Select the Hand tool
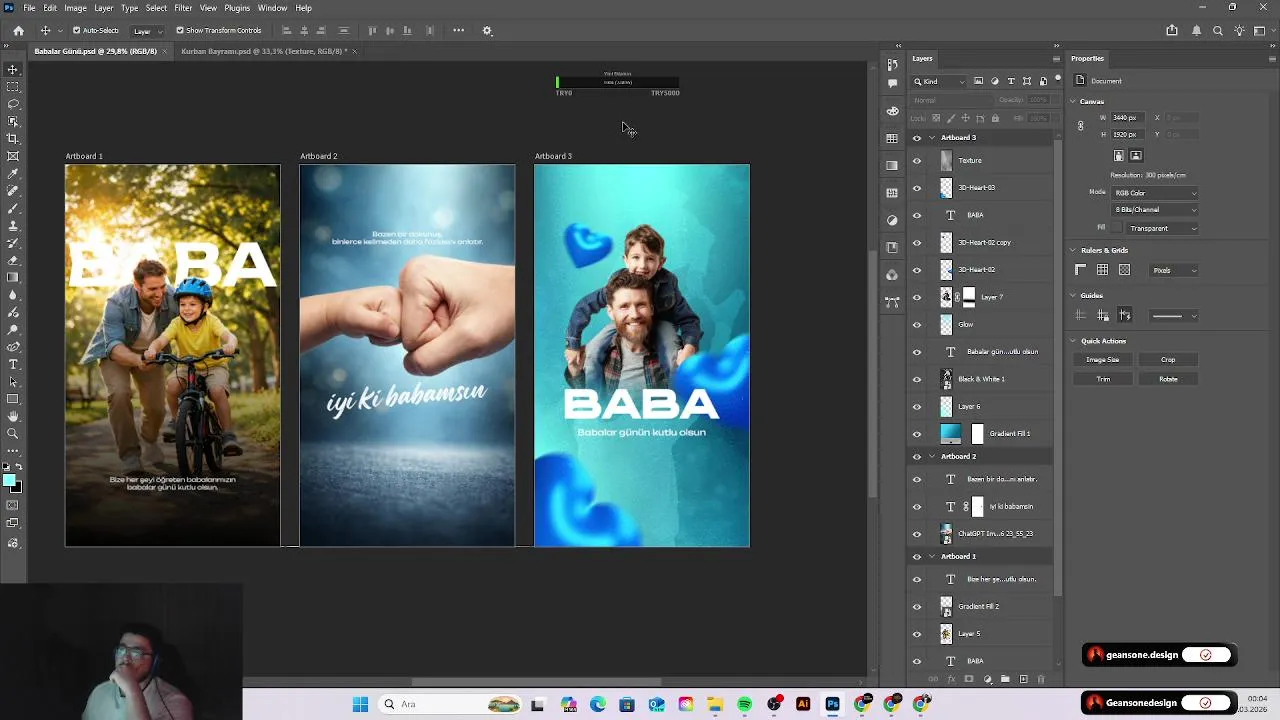The image size is (1280, 720). pyautogui.click(x=13, y=416)
